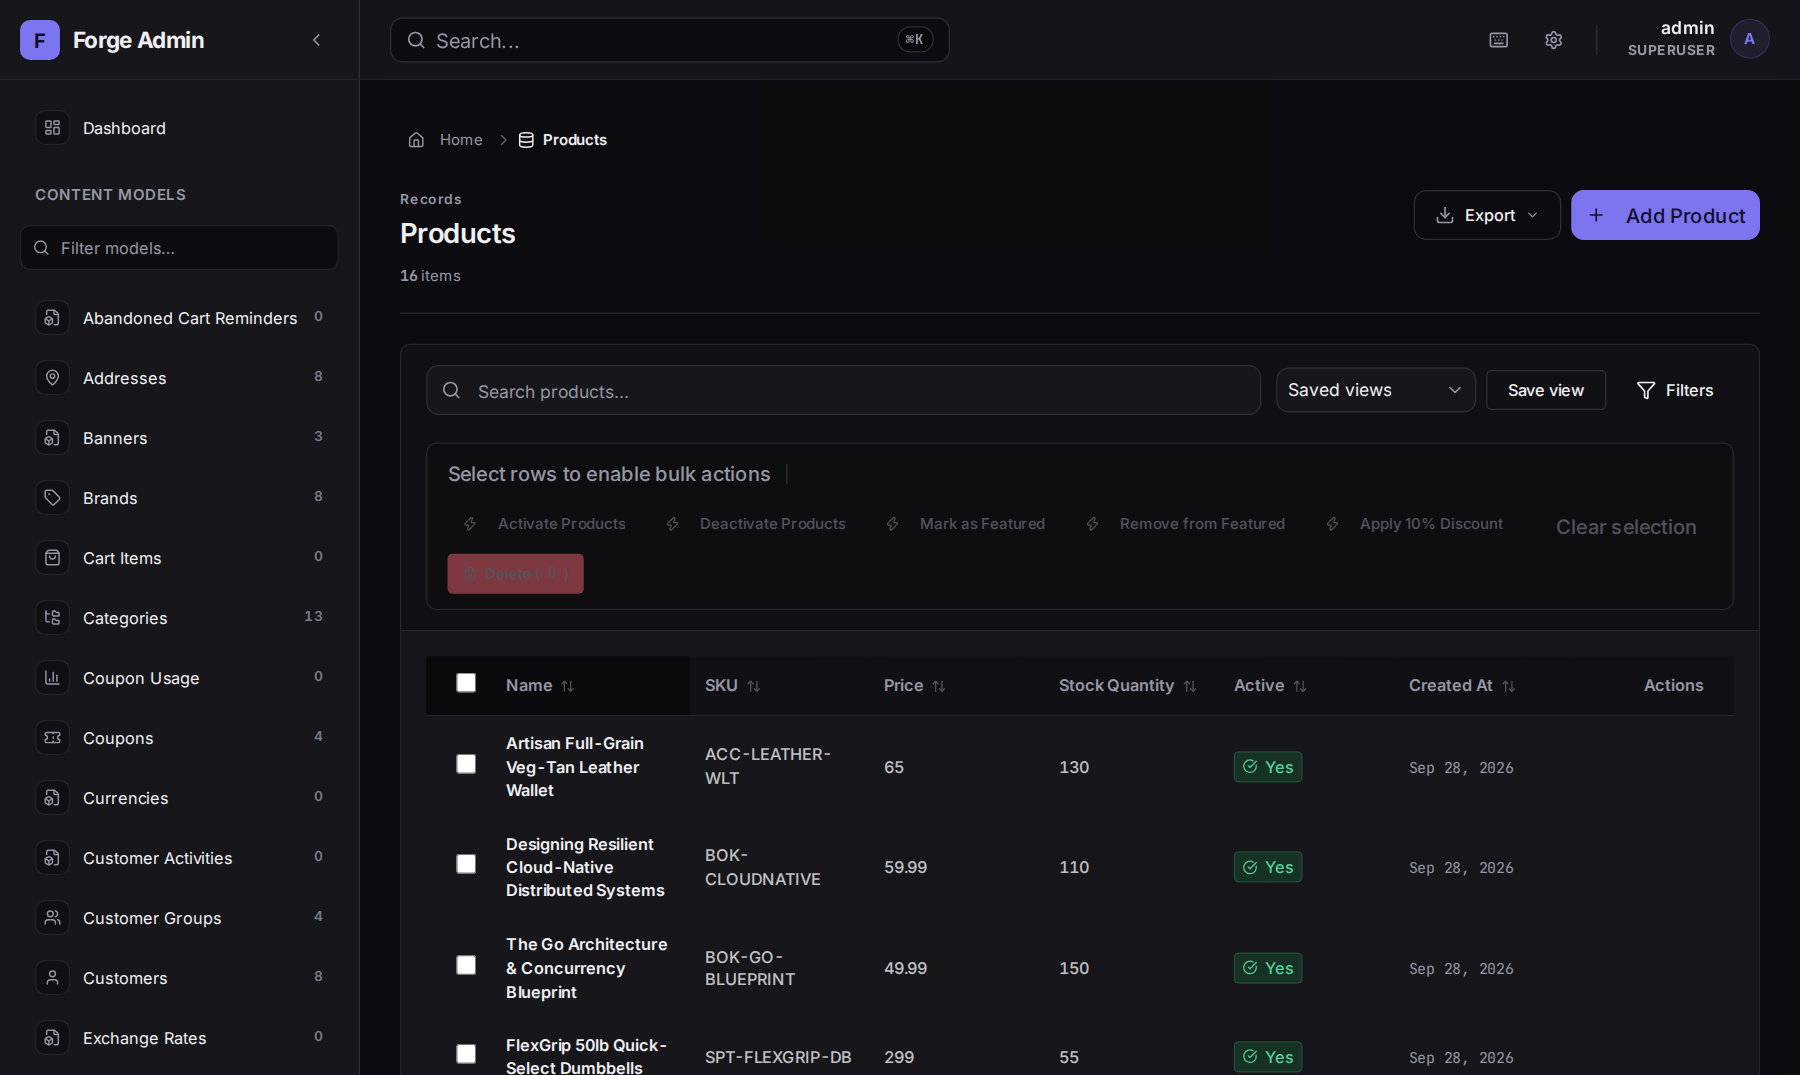Sort the table by Price column
1800x1075 pixels.
click(x=914, y=685)
